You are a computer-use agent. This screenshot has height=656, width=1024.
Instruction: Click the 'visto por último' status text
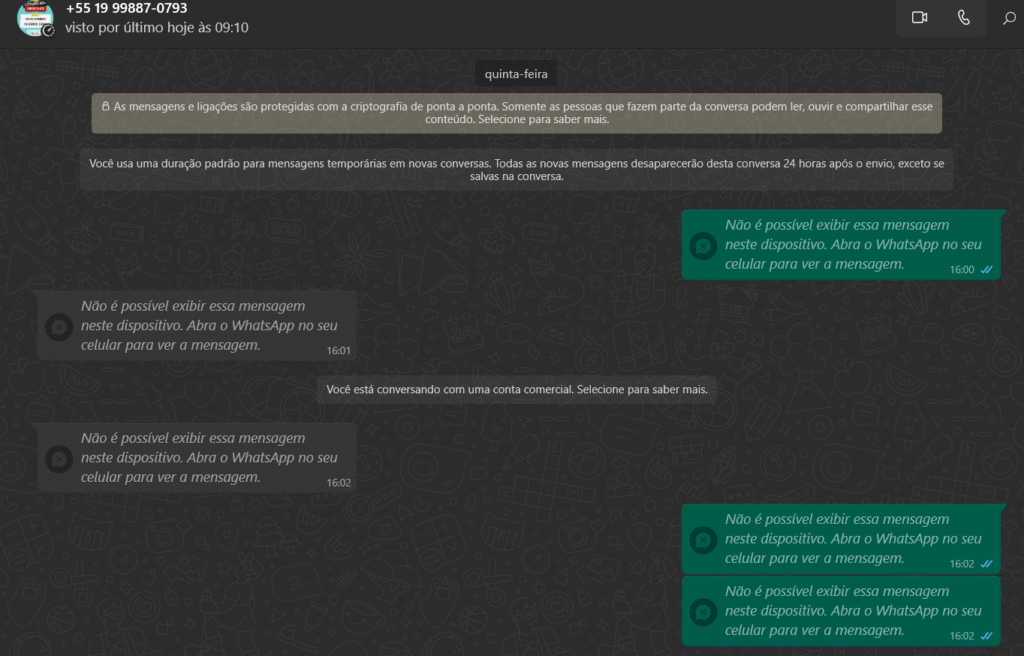(156, 28)
